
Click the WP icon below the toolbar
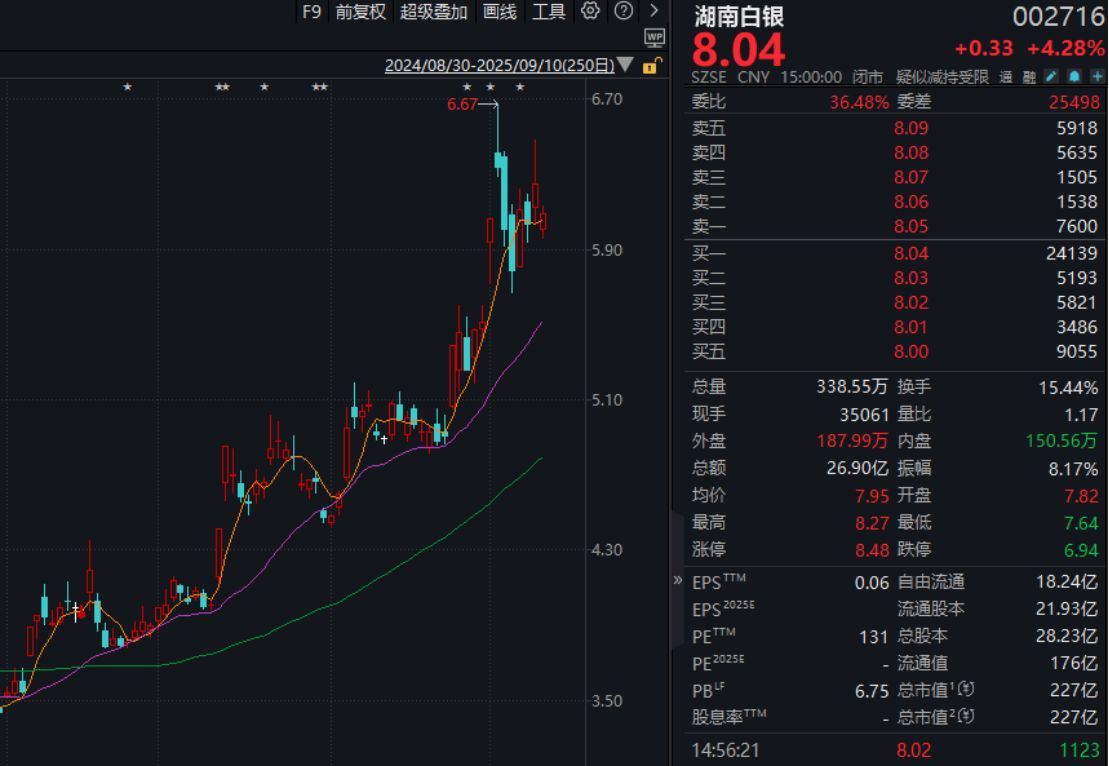point(655,37)
